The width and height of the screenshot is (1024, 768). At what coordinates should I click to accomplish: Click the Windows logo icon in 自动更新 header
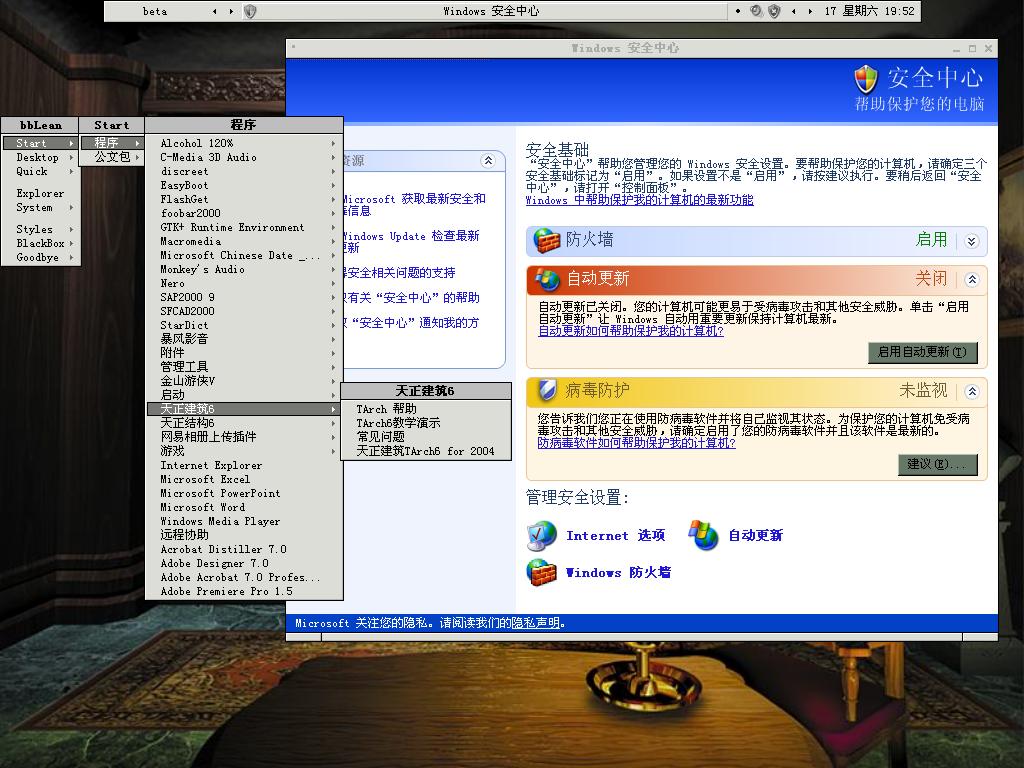[x=547, y=279]
